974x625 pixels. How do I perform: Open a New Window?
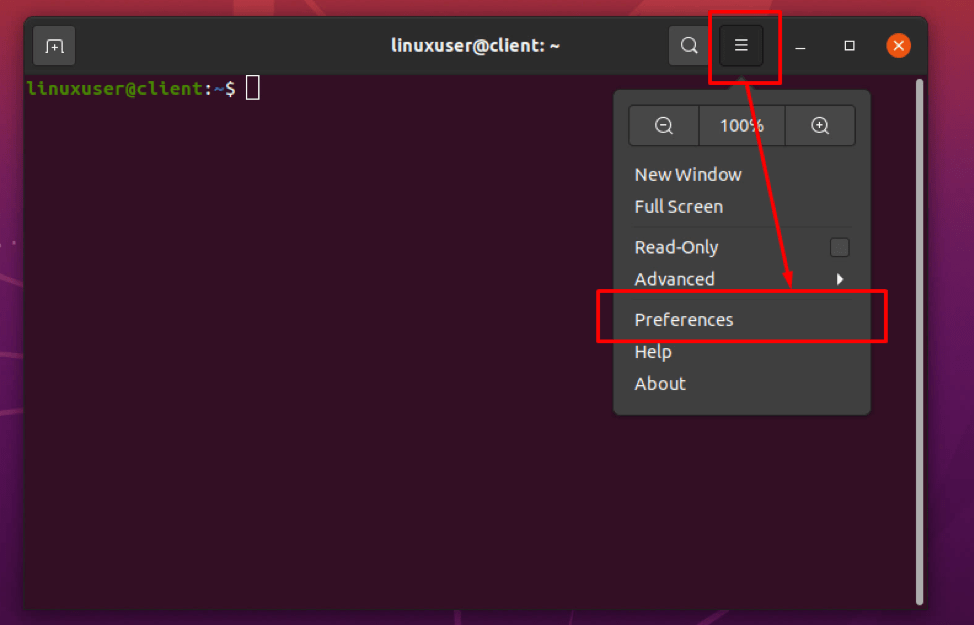[688, 174]
